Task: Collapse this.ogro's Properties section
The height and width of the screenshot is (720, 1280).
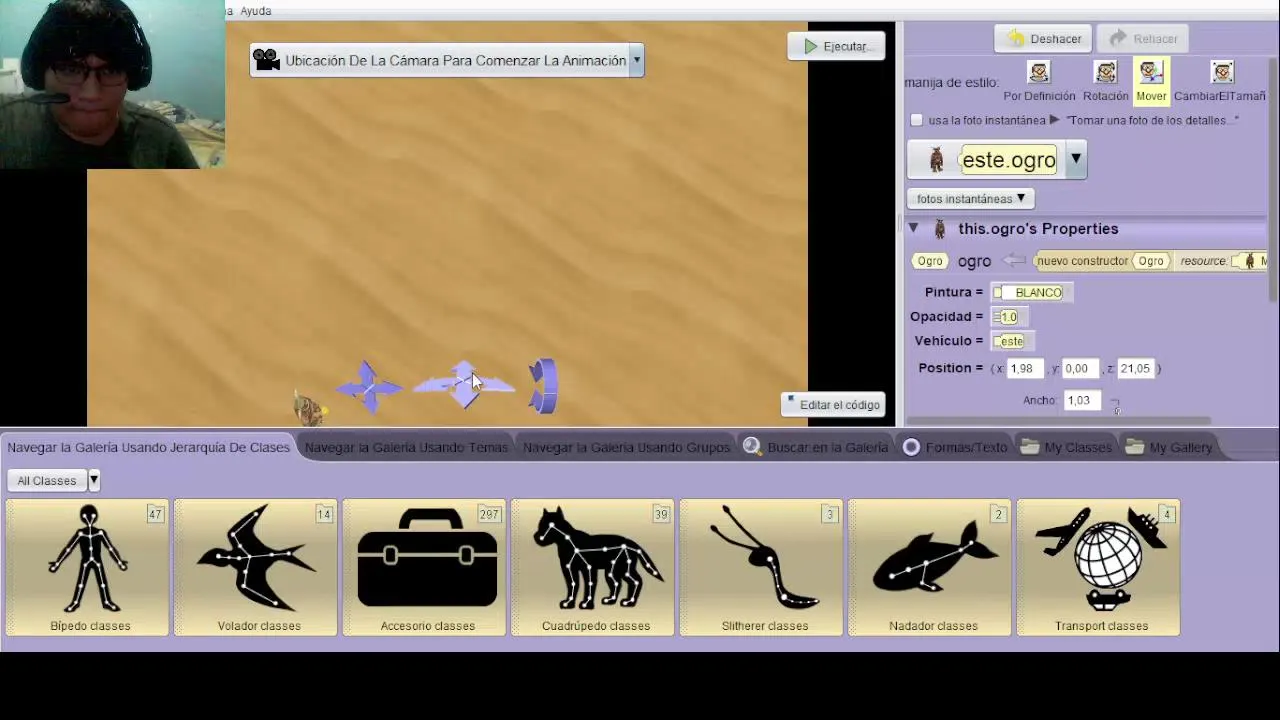Action: (913, 229)
